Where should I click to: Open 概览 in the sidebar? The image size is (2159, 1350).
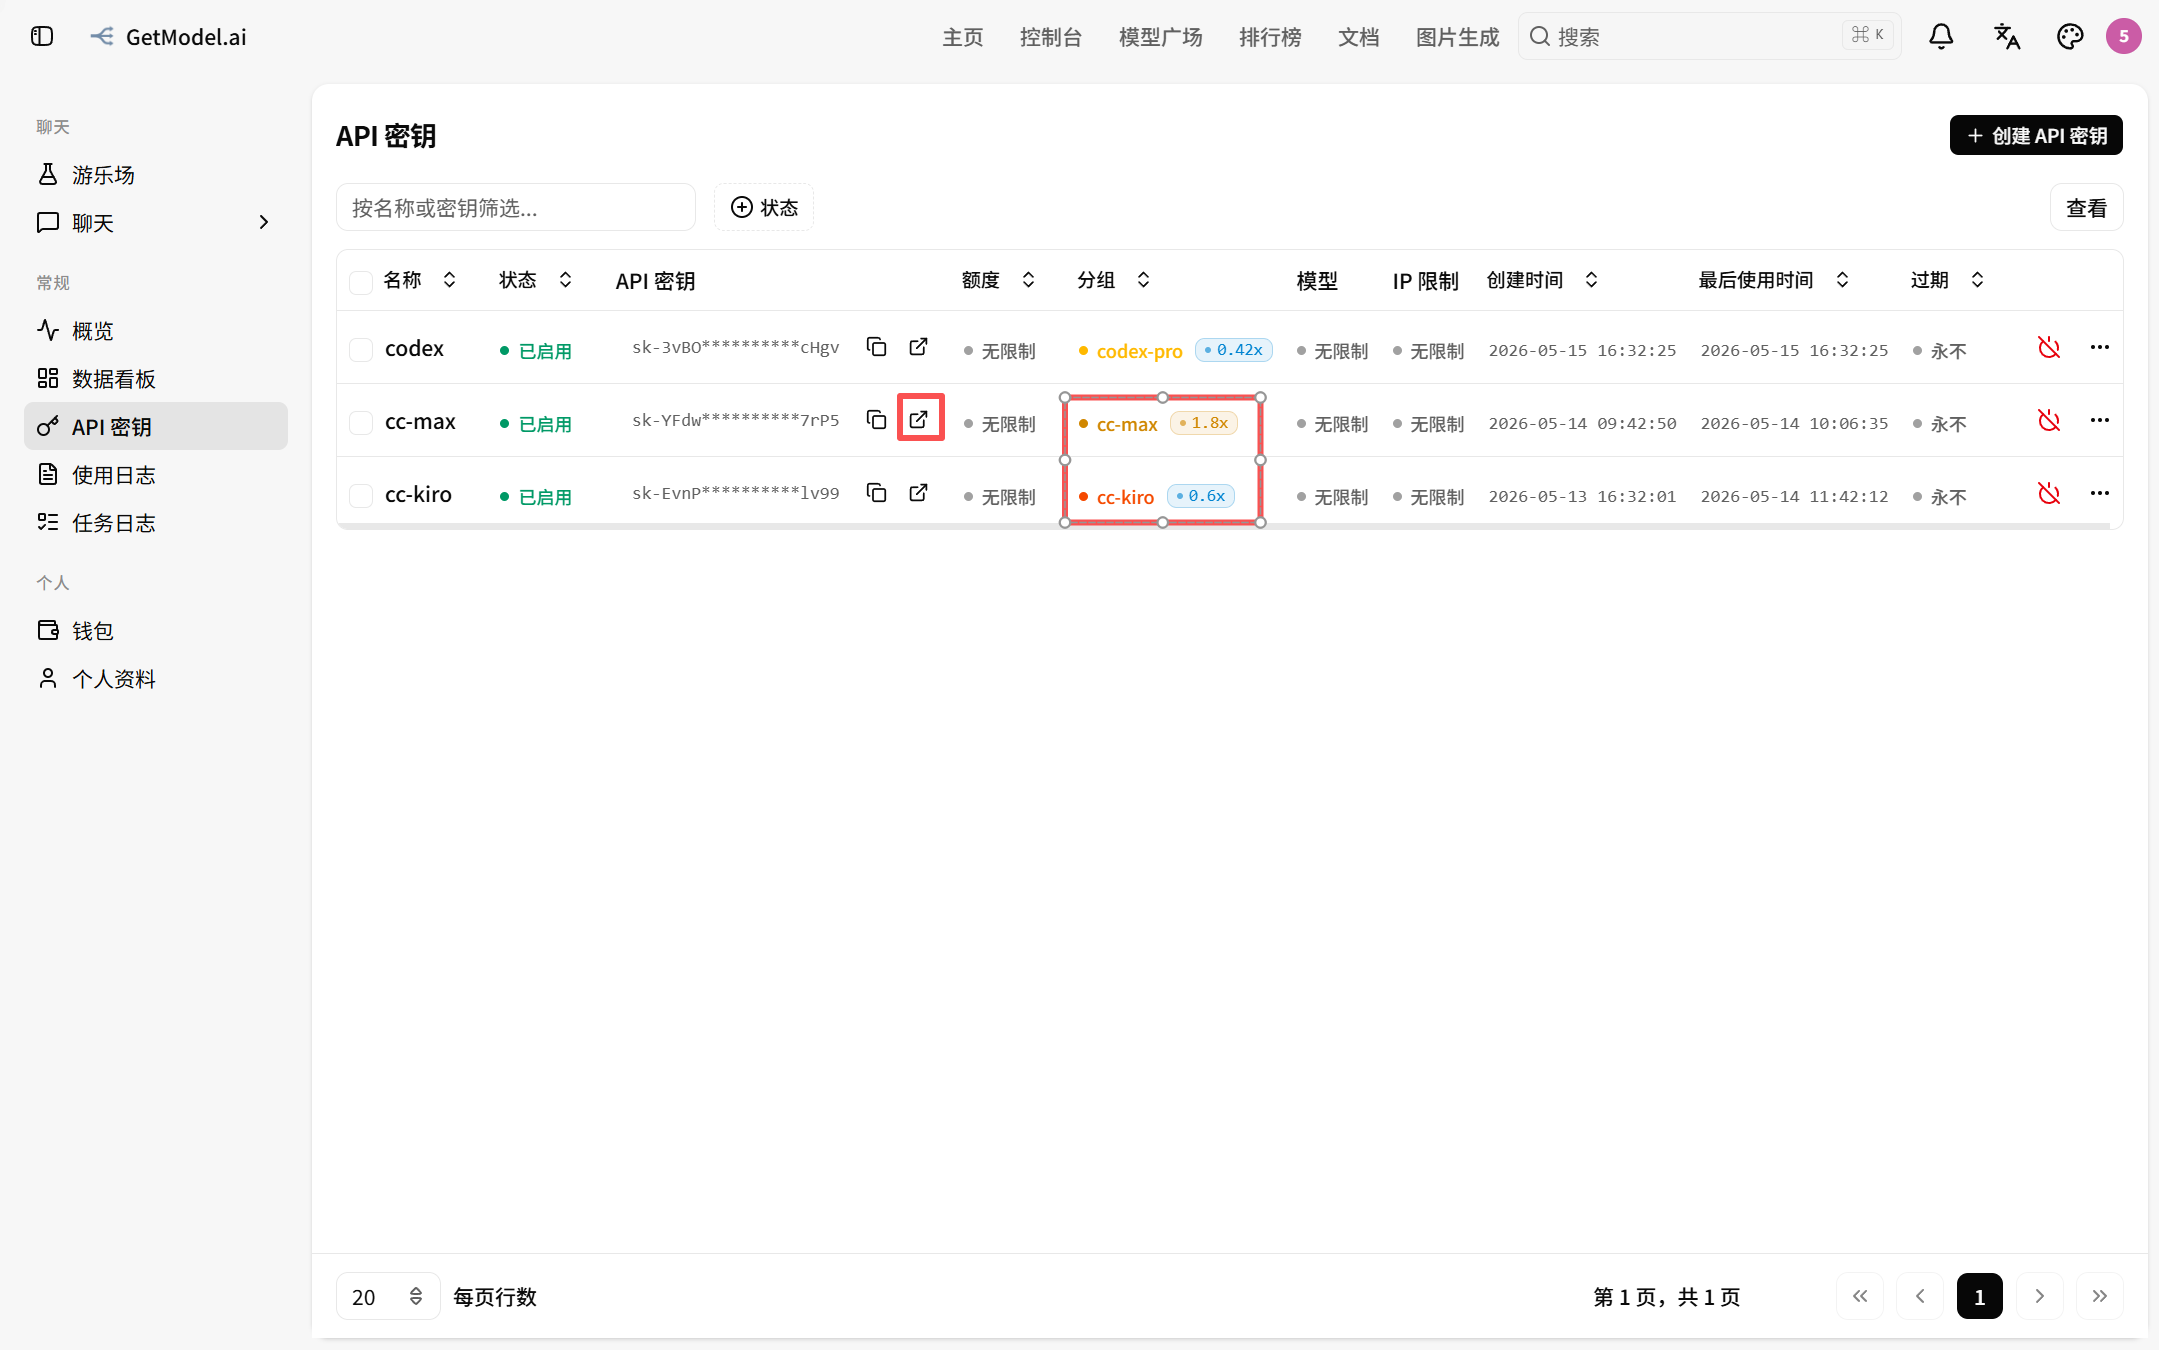(156, 331)
